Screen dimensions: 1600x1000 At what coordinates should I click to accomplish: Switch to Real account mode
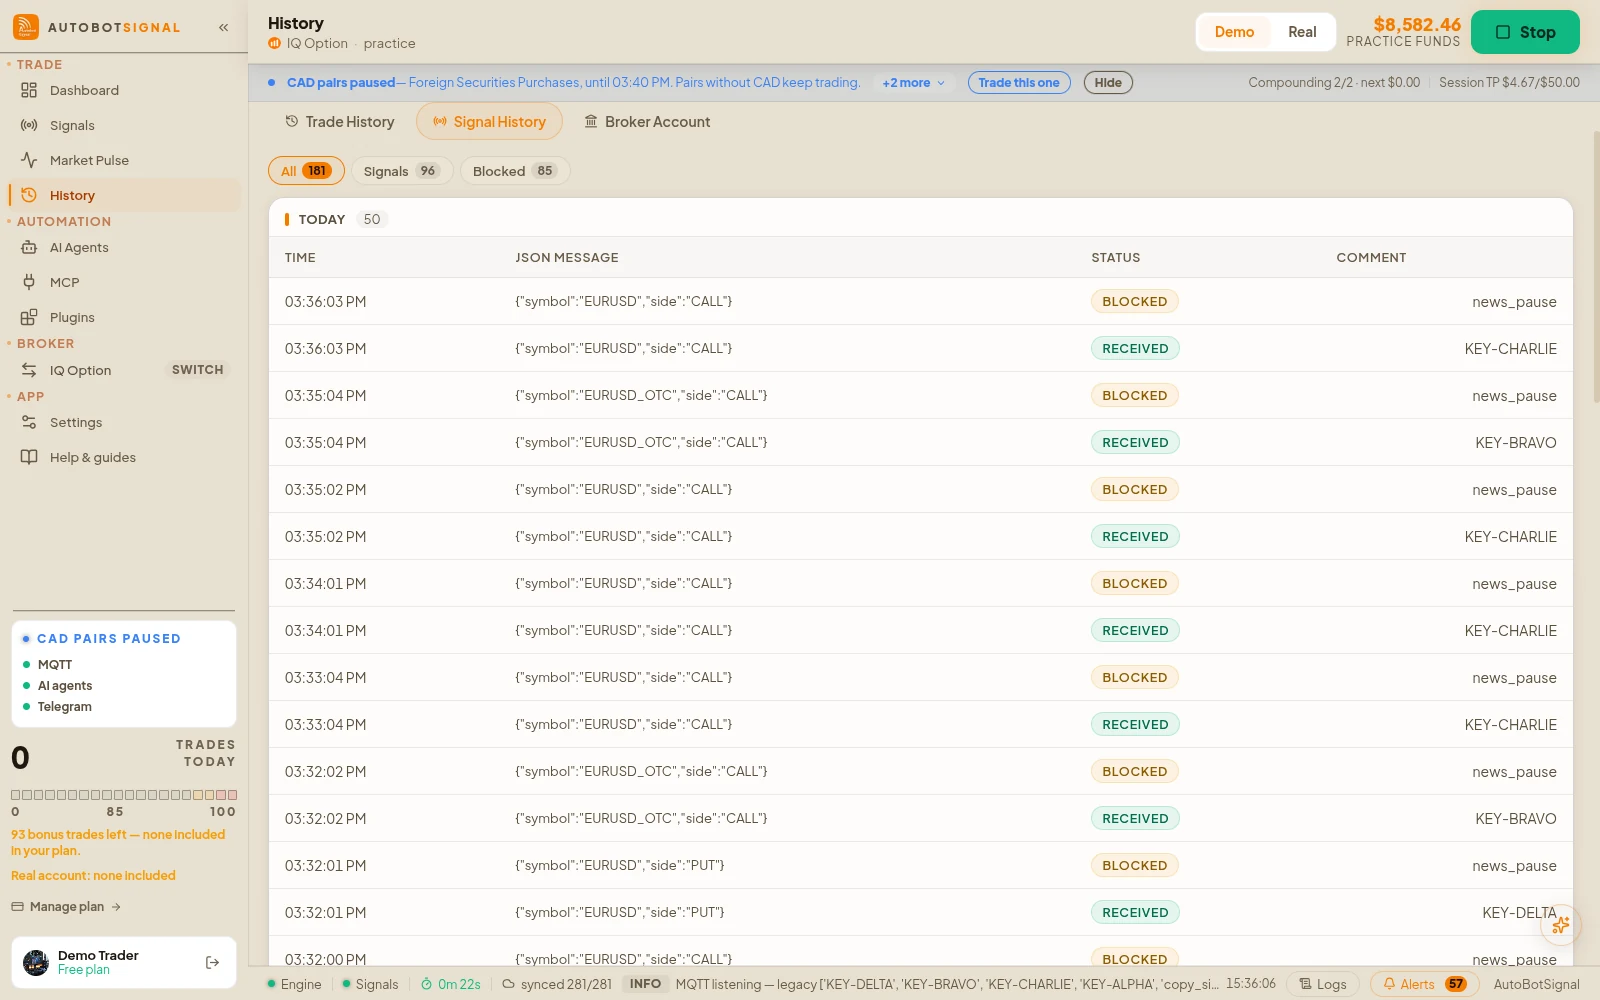1302,32
